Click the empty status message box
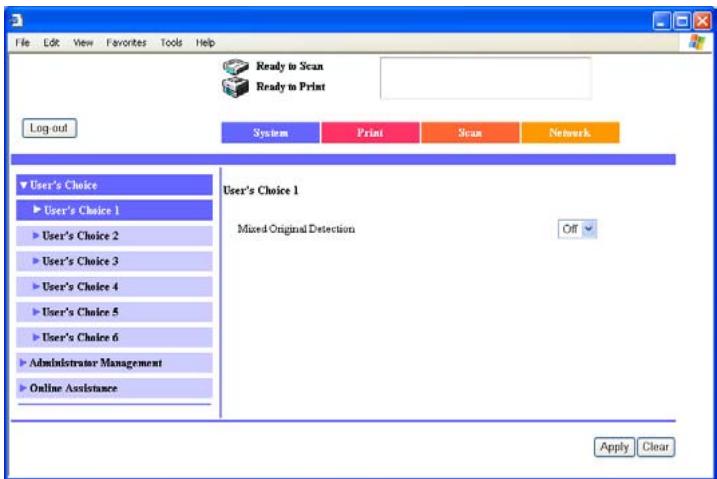717x479 pixels. tap(486, 78)
